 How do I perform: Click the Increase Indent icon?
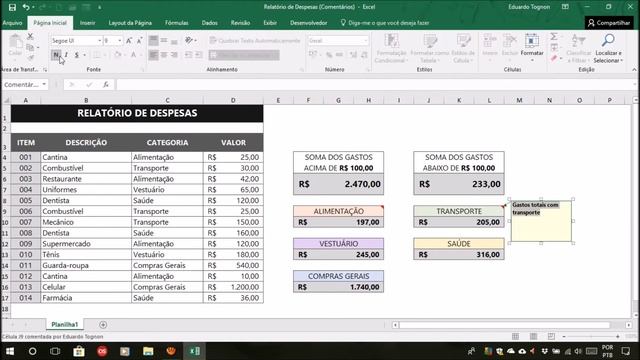click(199, 55)
